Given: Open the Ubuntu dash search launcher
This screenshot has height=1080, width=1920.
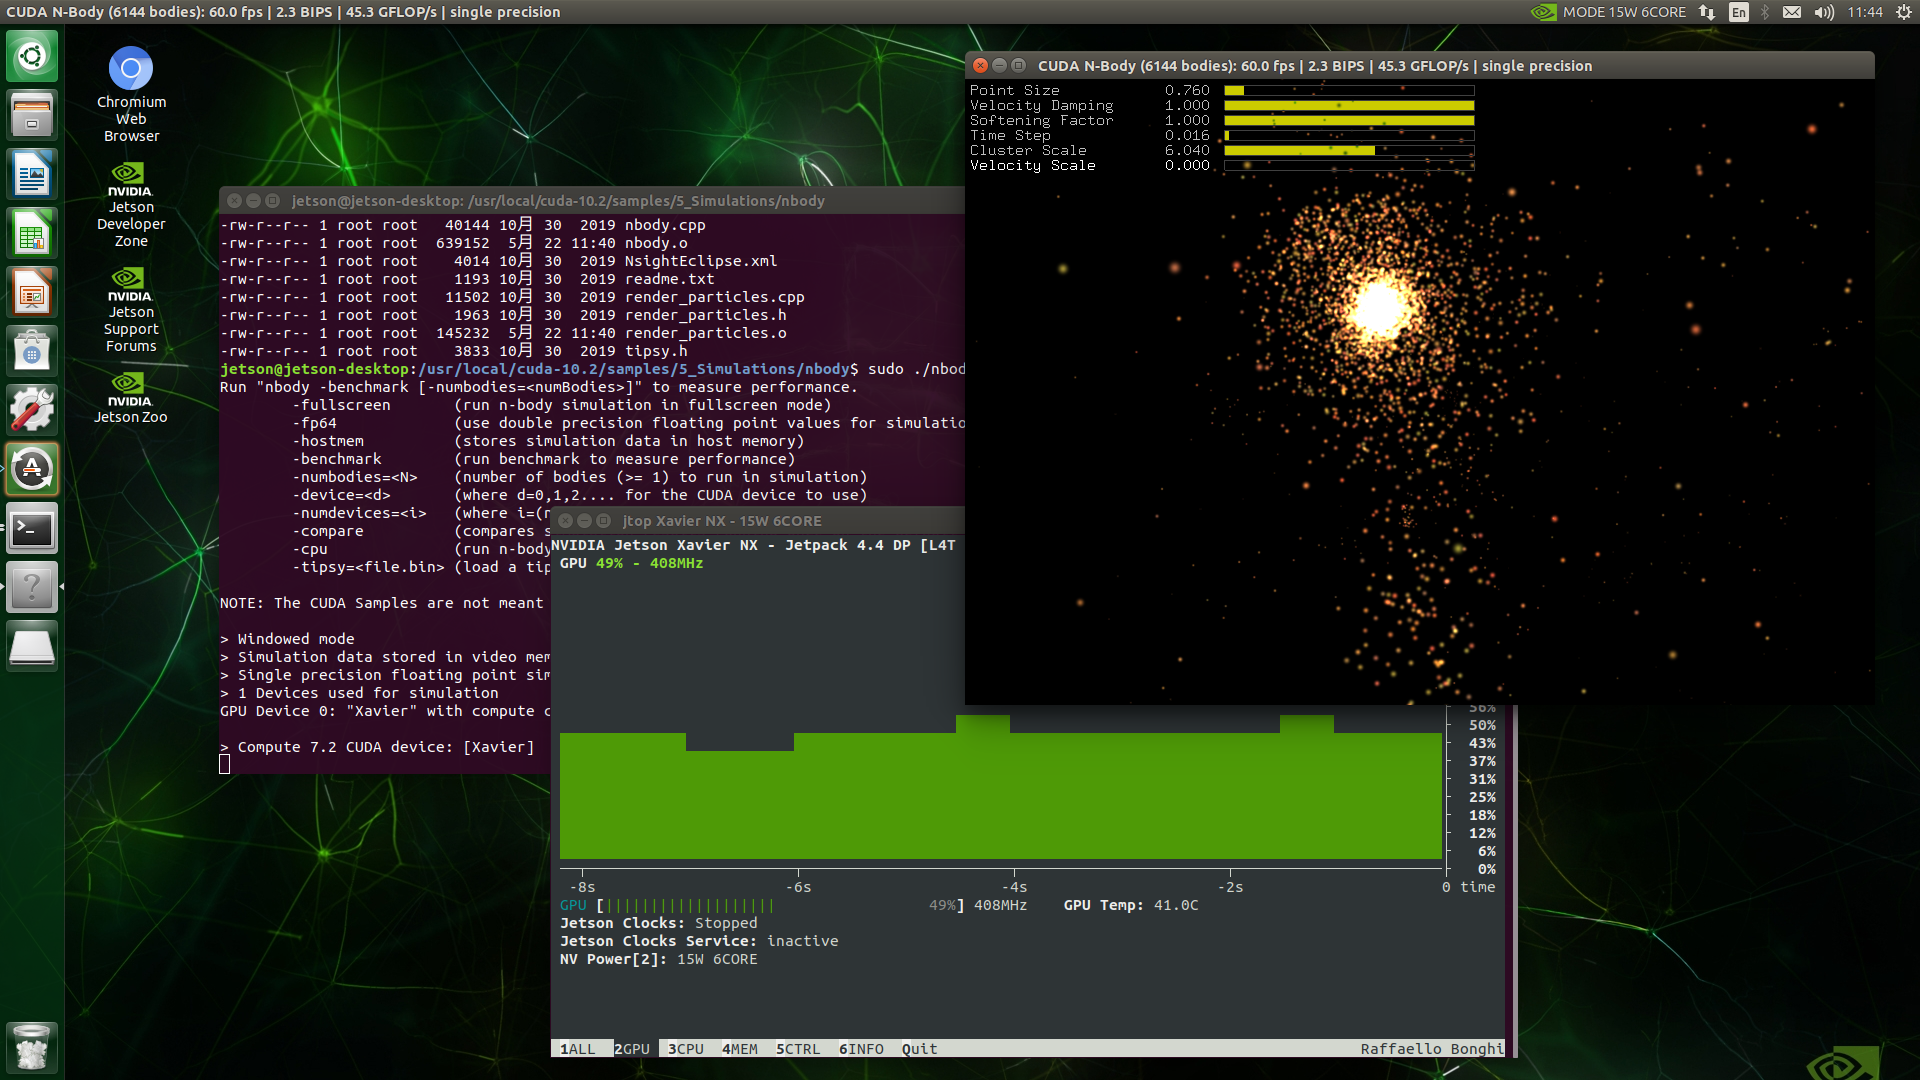Looking at the screenshot, I should click(x=32, y=55).
